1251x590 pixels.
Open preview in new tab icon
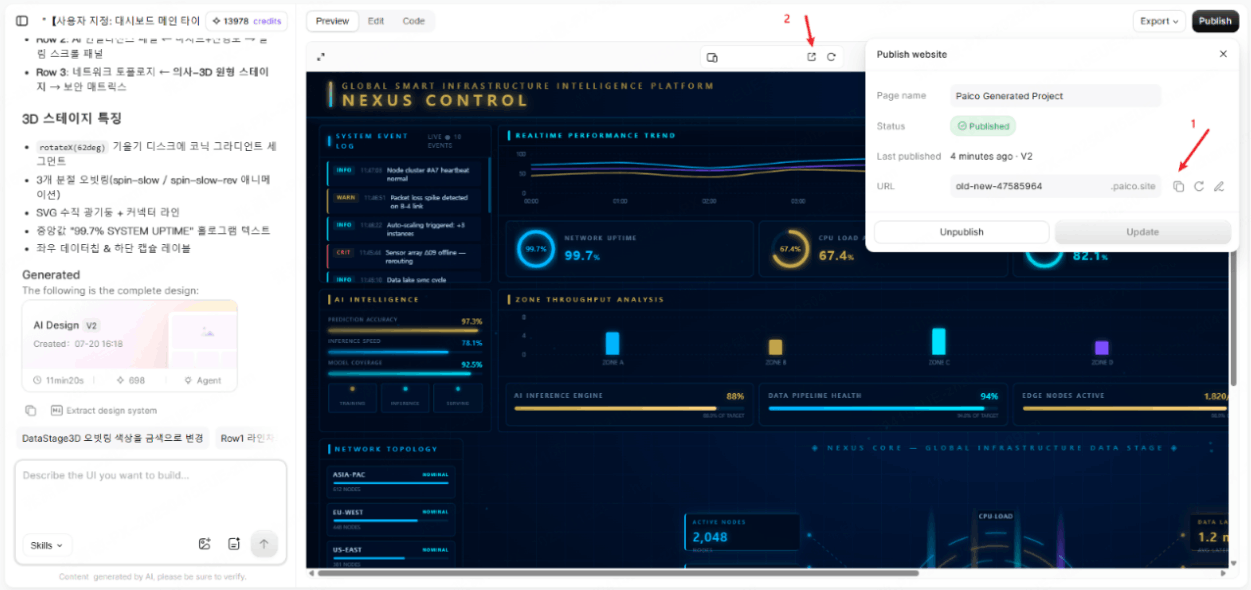[811, 57]
